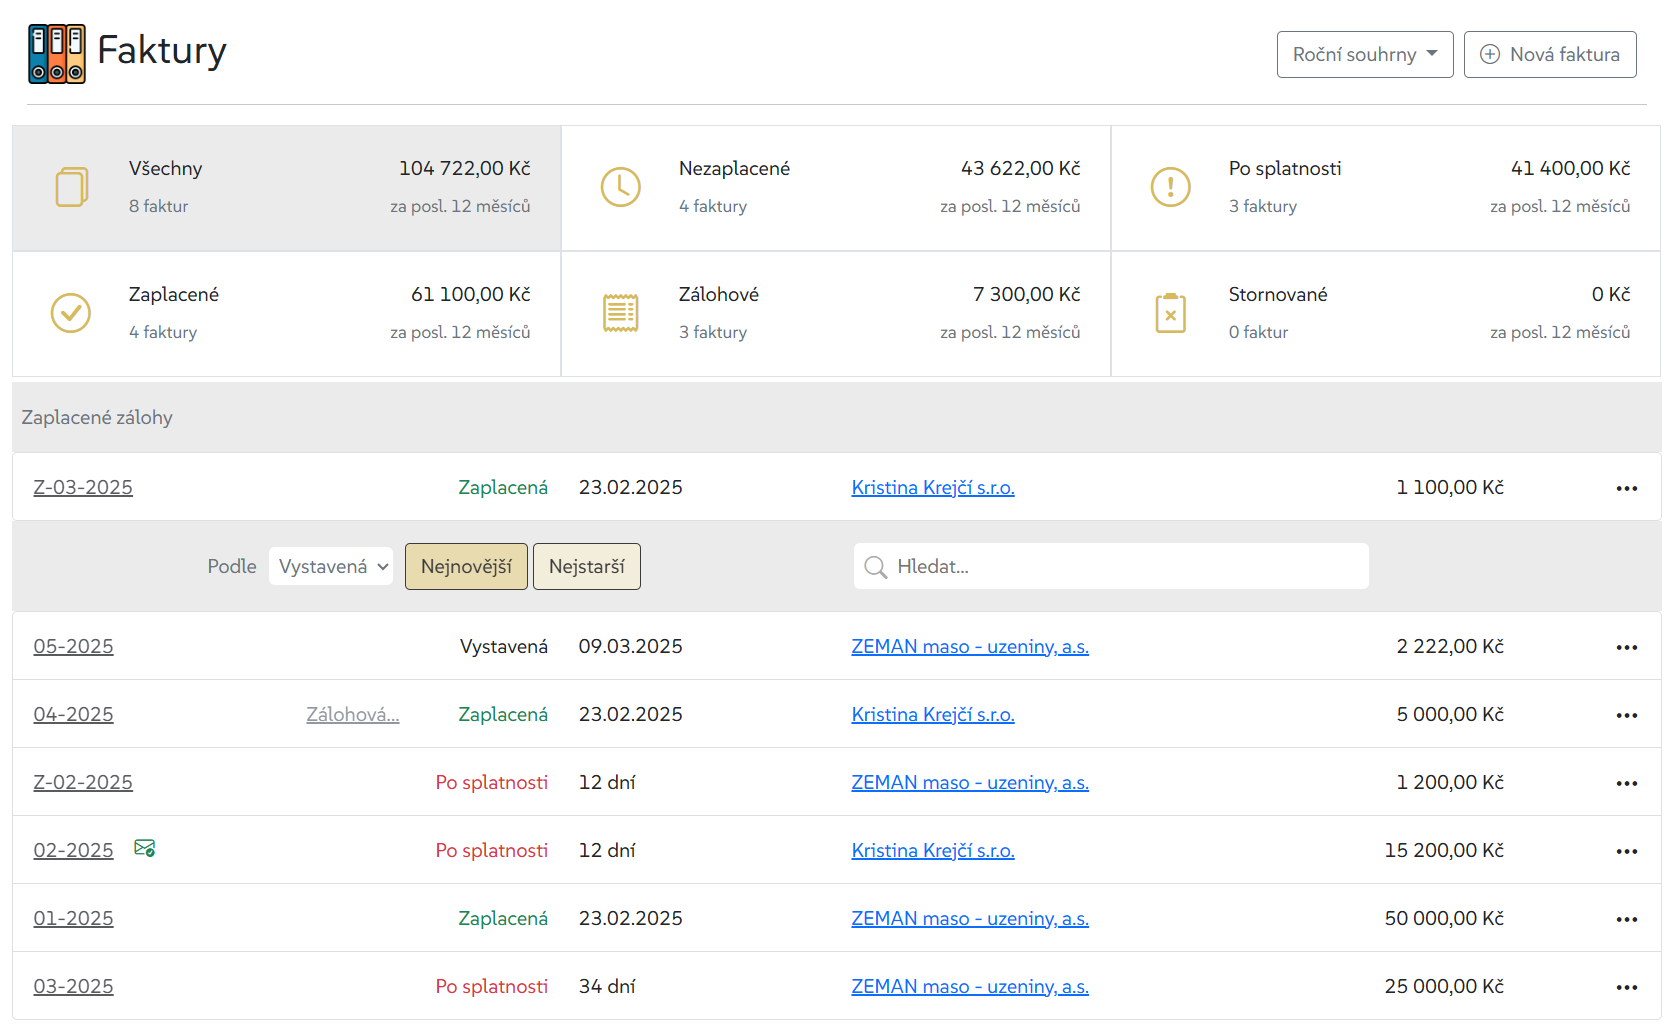Open ZEMAN maso client in 01-2025 row

coord(970,918)
